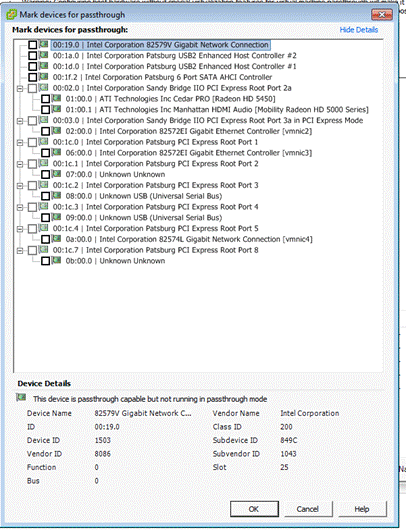Check the 00:1a.0 USB2 Host Controller #2 checkbox
Image resolution: width=406 pixels, height=530 pixels.
click(33, 56)
